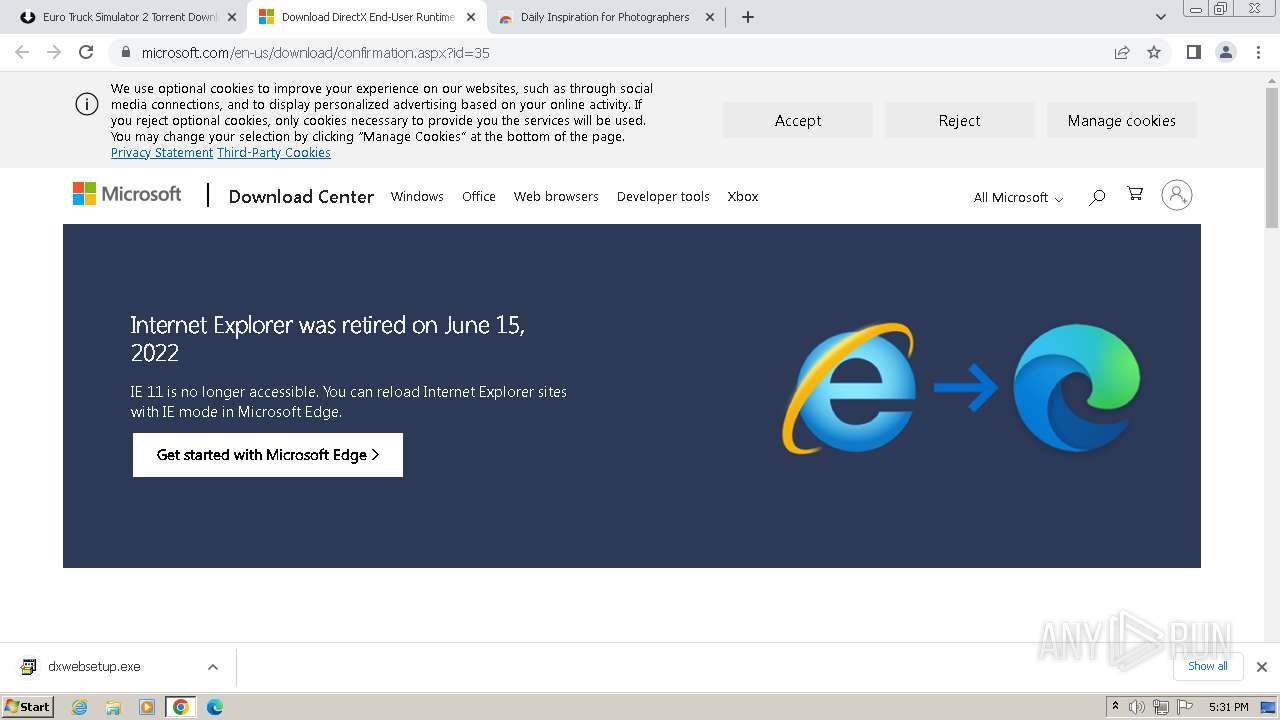Open a new tab with the plus icon
This screenshot has height=720, width=1280.
pyautogui.click(x=748, y=17)
